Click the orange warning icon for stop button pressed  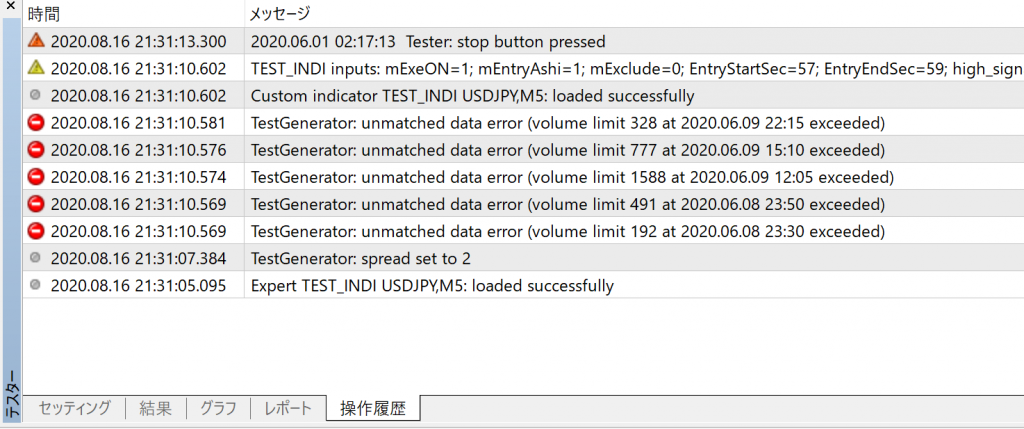[37, 41]
